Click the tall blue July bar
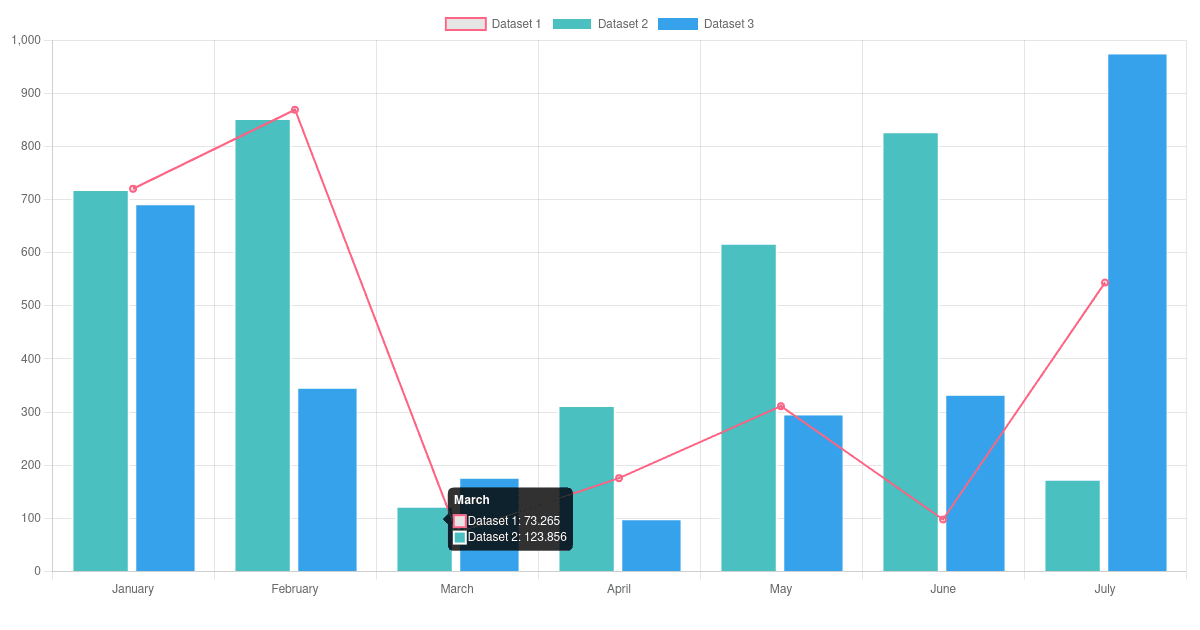This screenshot has width=1200, height=630. 1137,312
